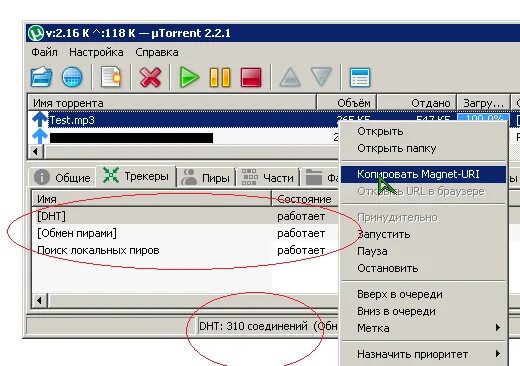This screenshot has height=366, width=520.
Task: Choose Открыть папку in the context menu
Action: coord(423,148)
